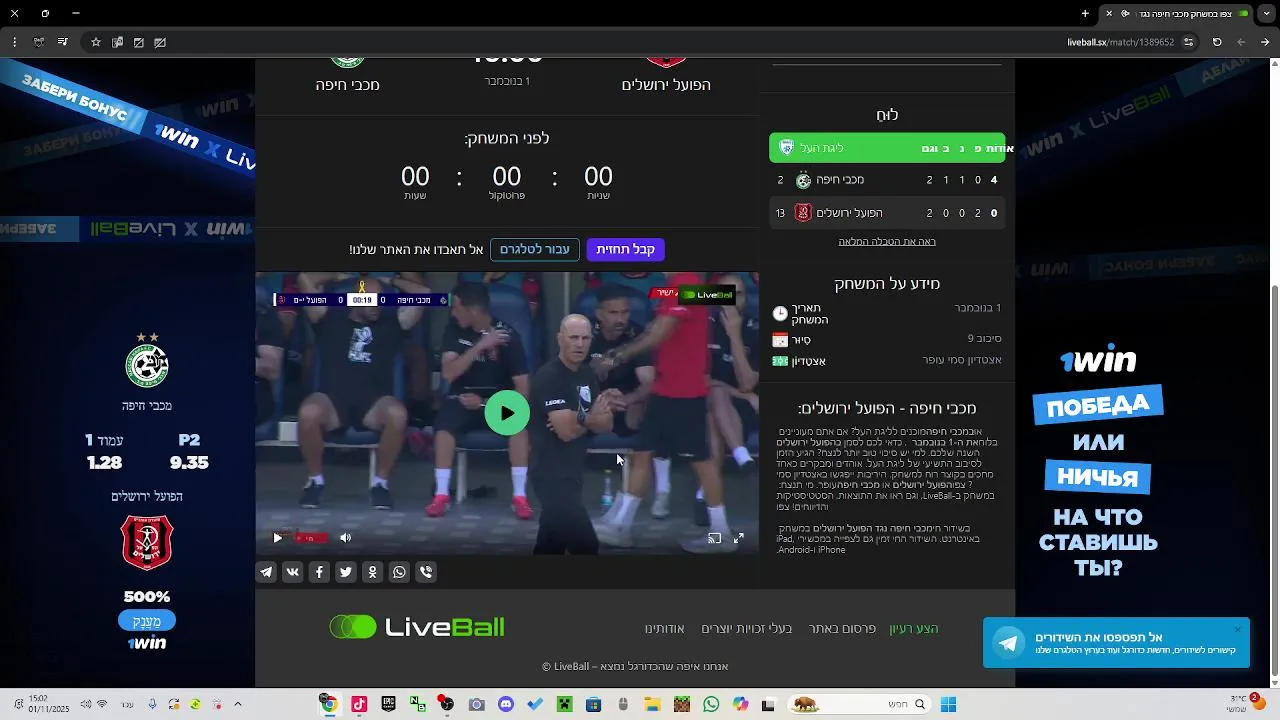Open Epic Games launcher in taskbar
Screen dimensions: 1280x720
pos(389,704)
